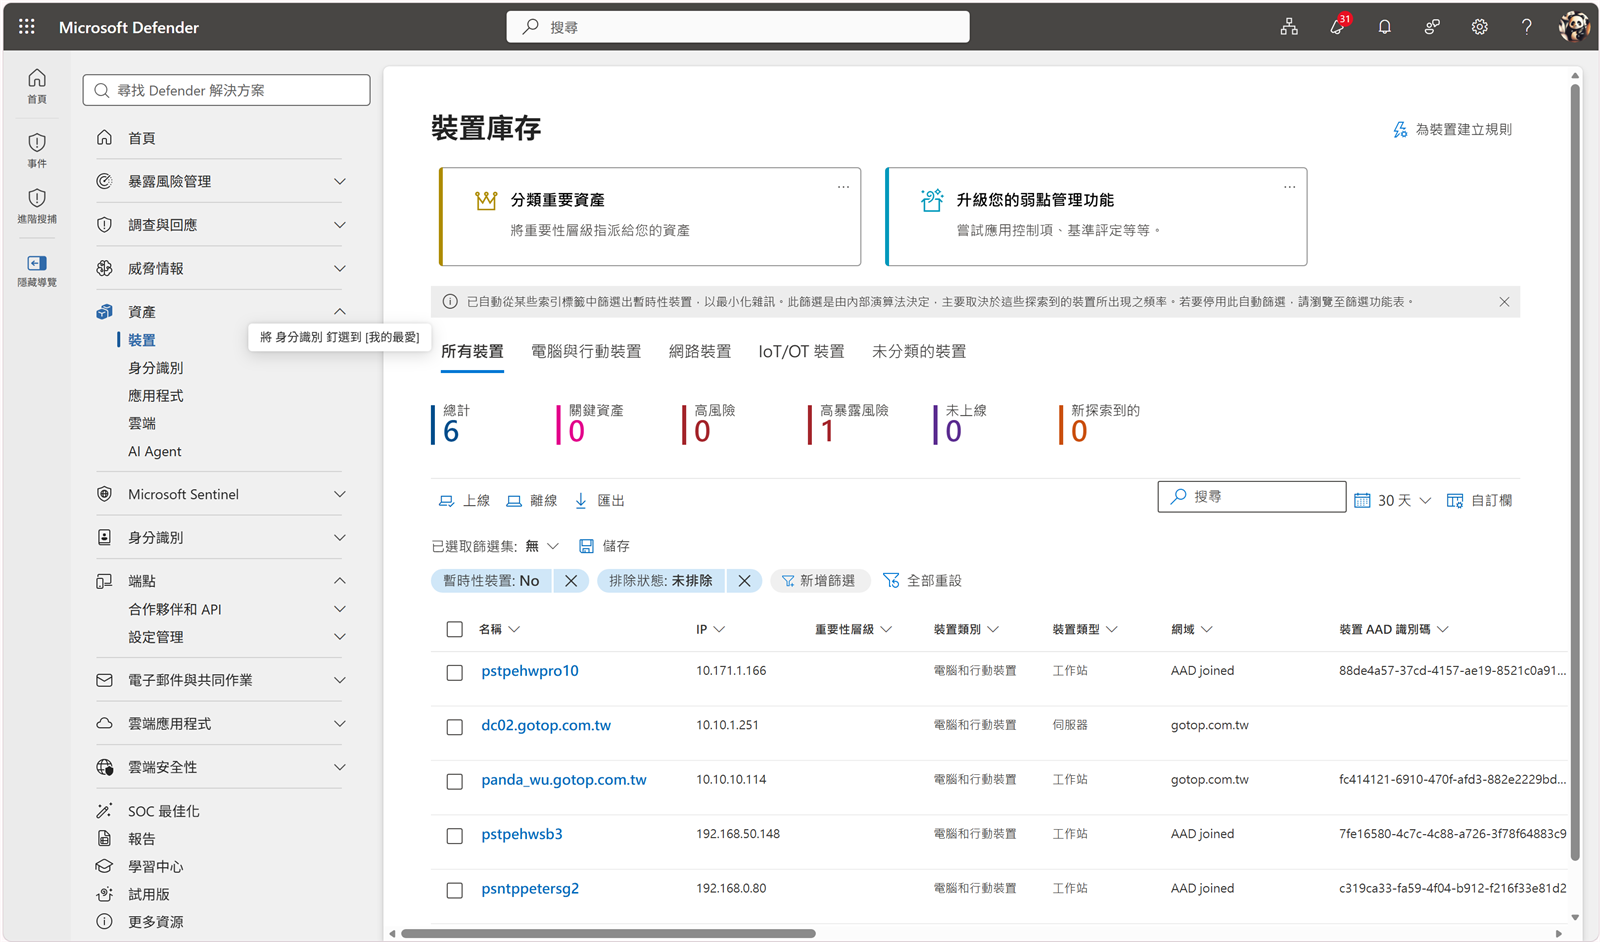Open the network topology icon in top bar
This screenshot has height=942, width=1600.
pos(1289,27)
